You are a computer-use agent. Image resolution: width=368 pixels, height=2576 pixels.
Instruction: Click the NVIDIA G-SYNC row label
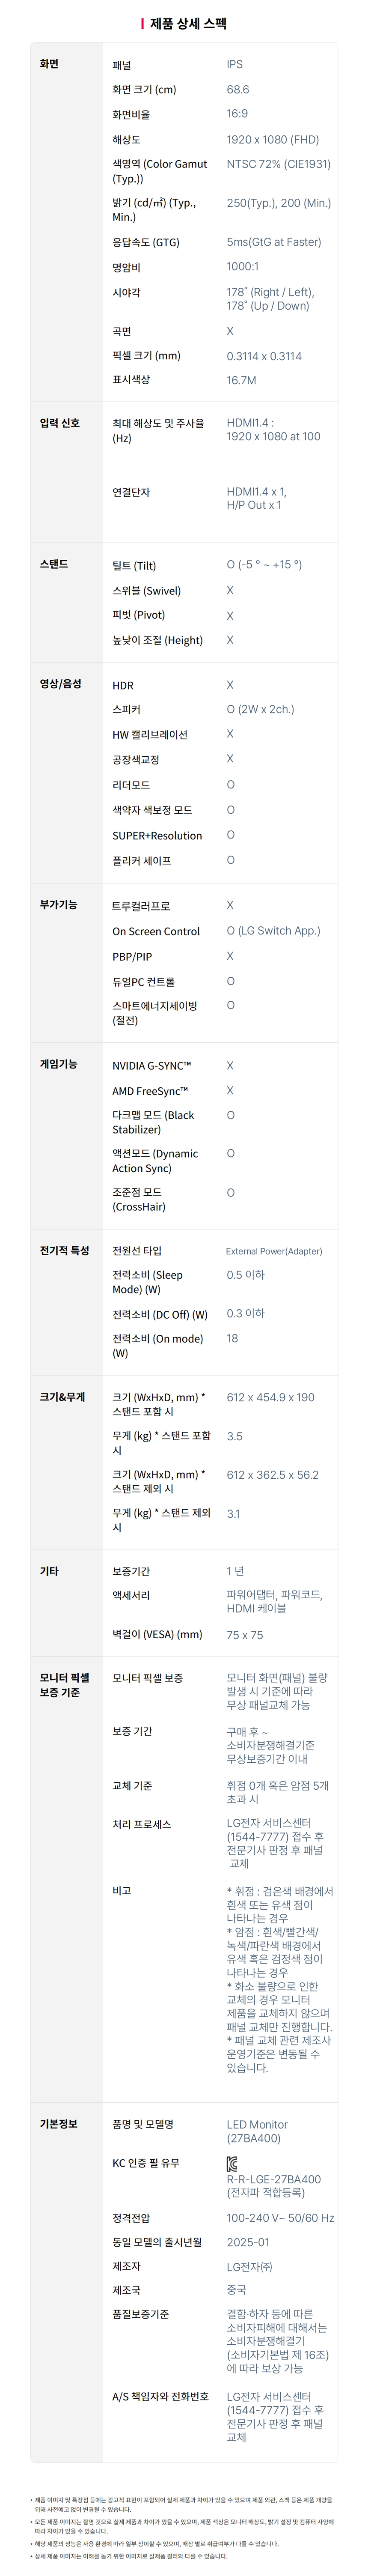point(151,1066)
